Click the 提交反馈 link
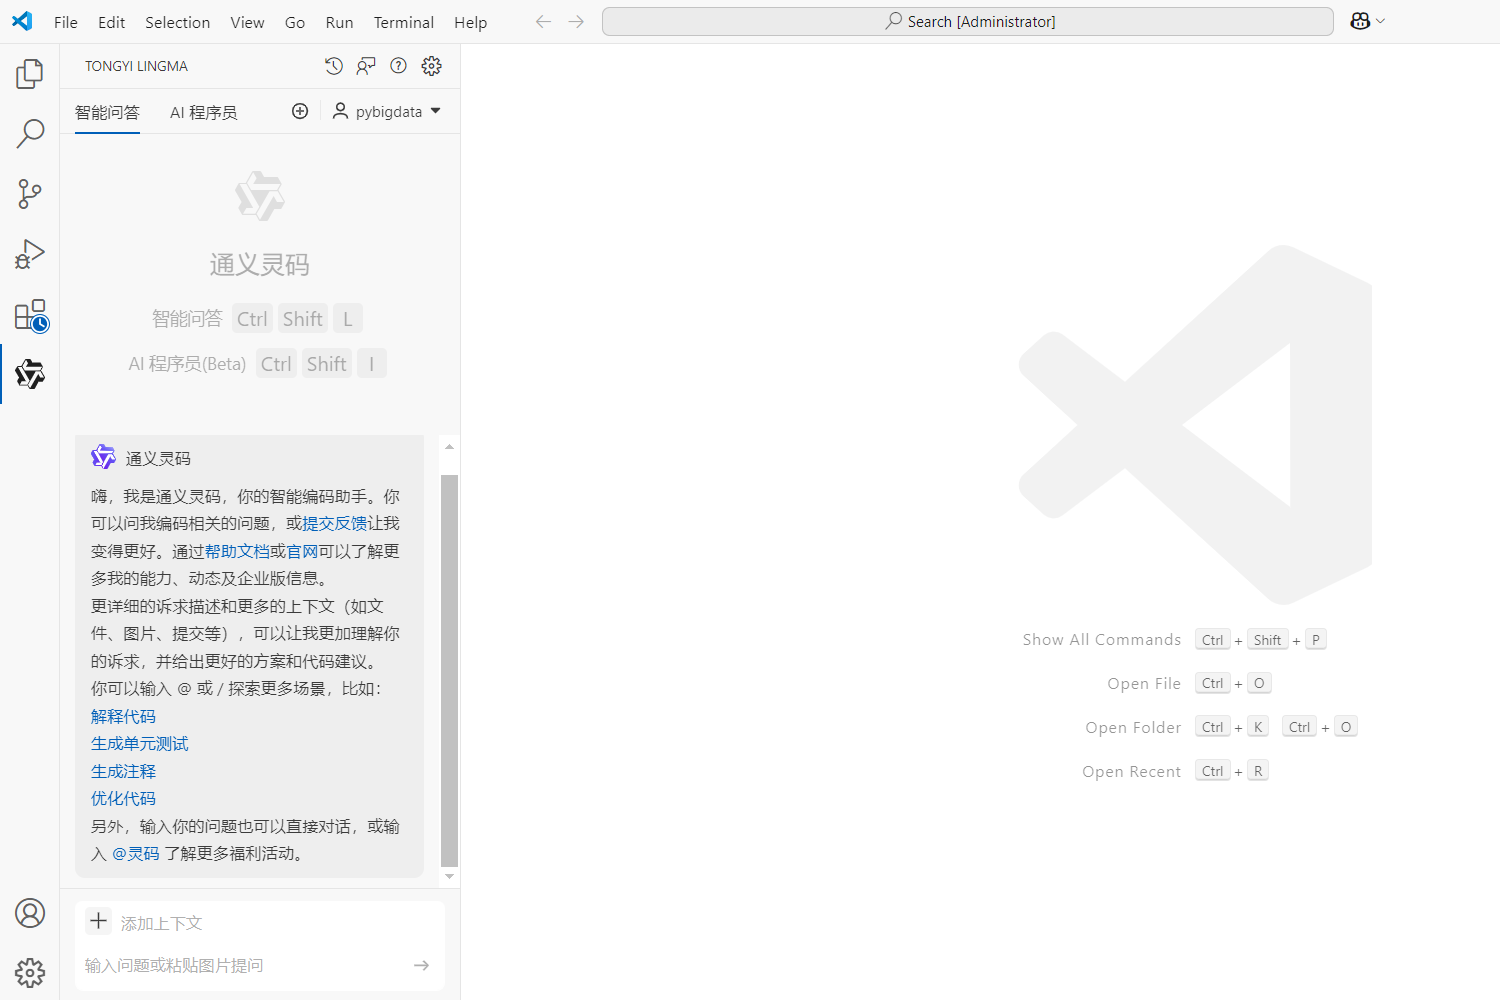The width and height of the screenshot is (1500, 1000). [335, 523]
